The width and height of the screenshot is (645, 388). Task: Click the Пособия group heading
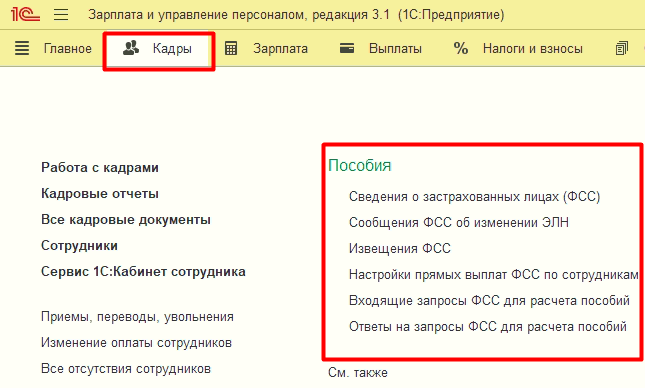[360, 165]
